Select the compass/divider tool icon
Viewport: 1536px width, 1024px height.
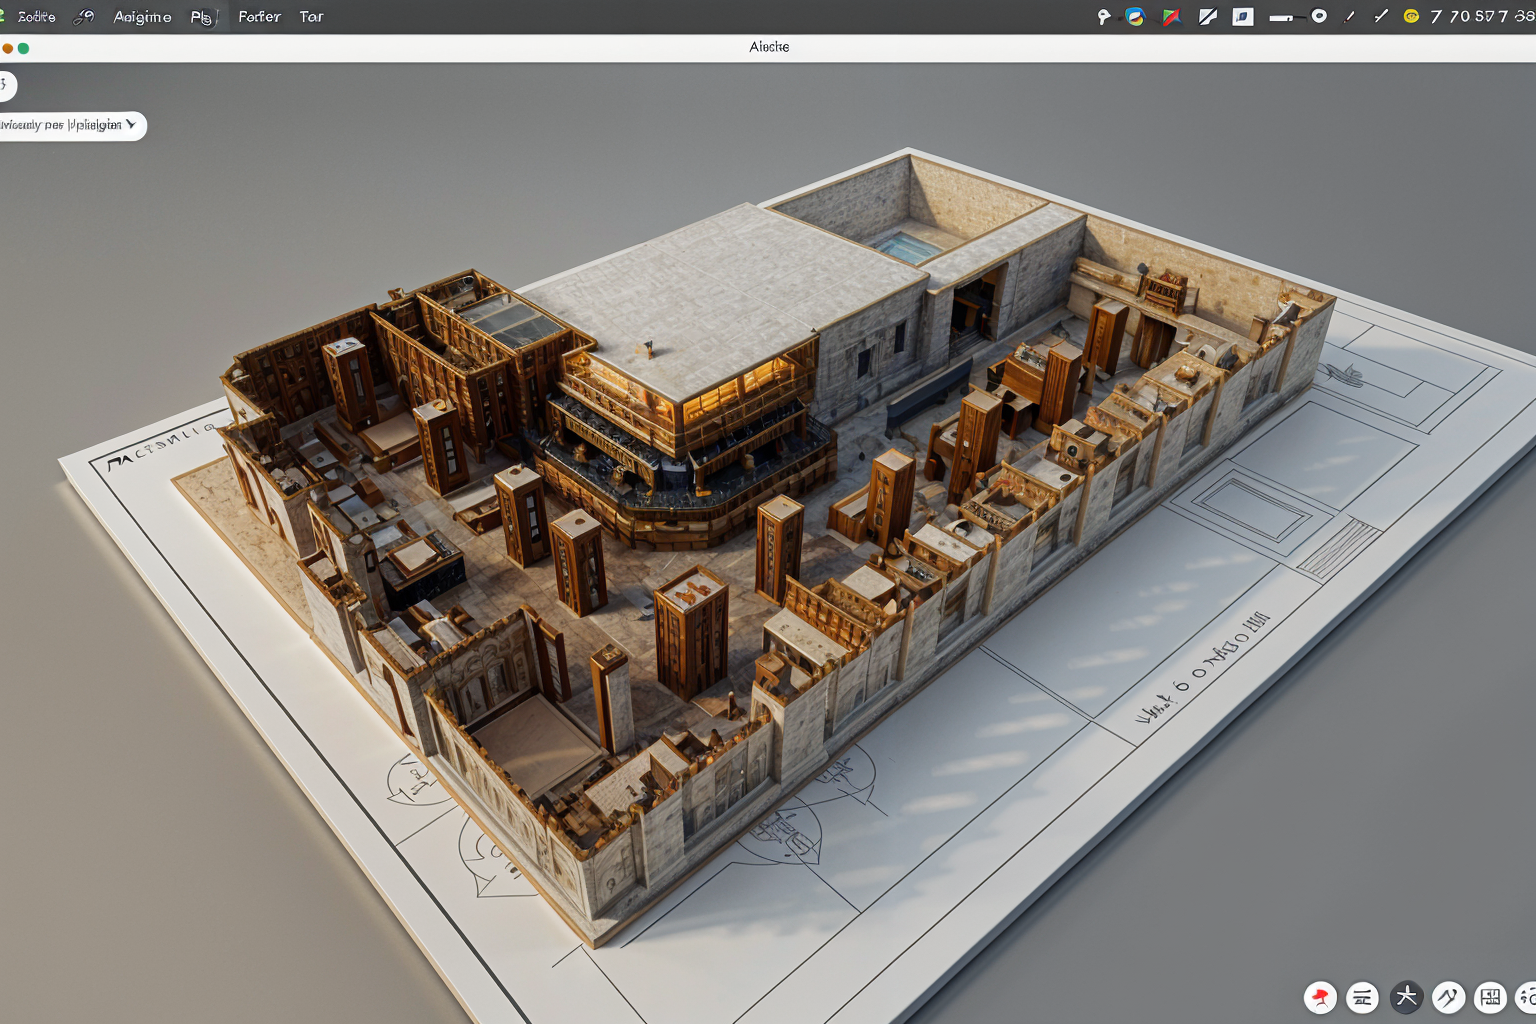pos(1448,997)
